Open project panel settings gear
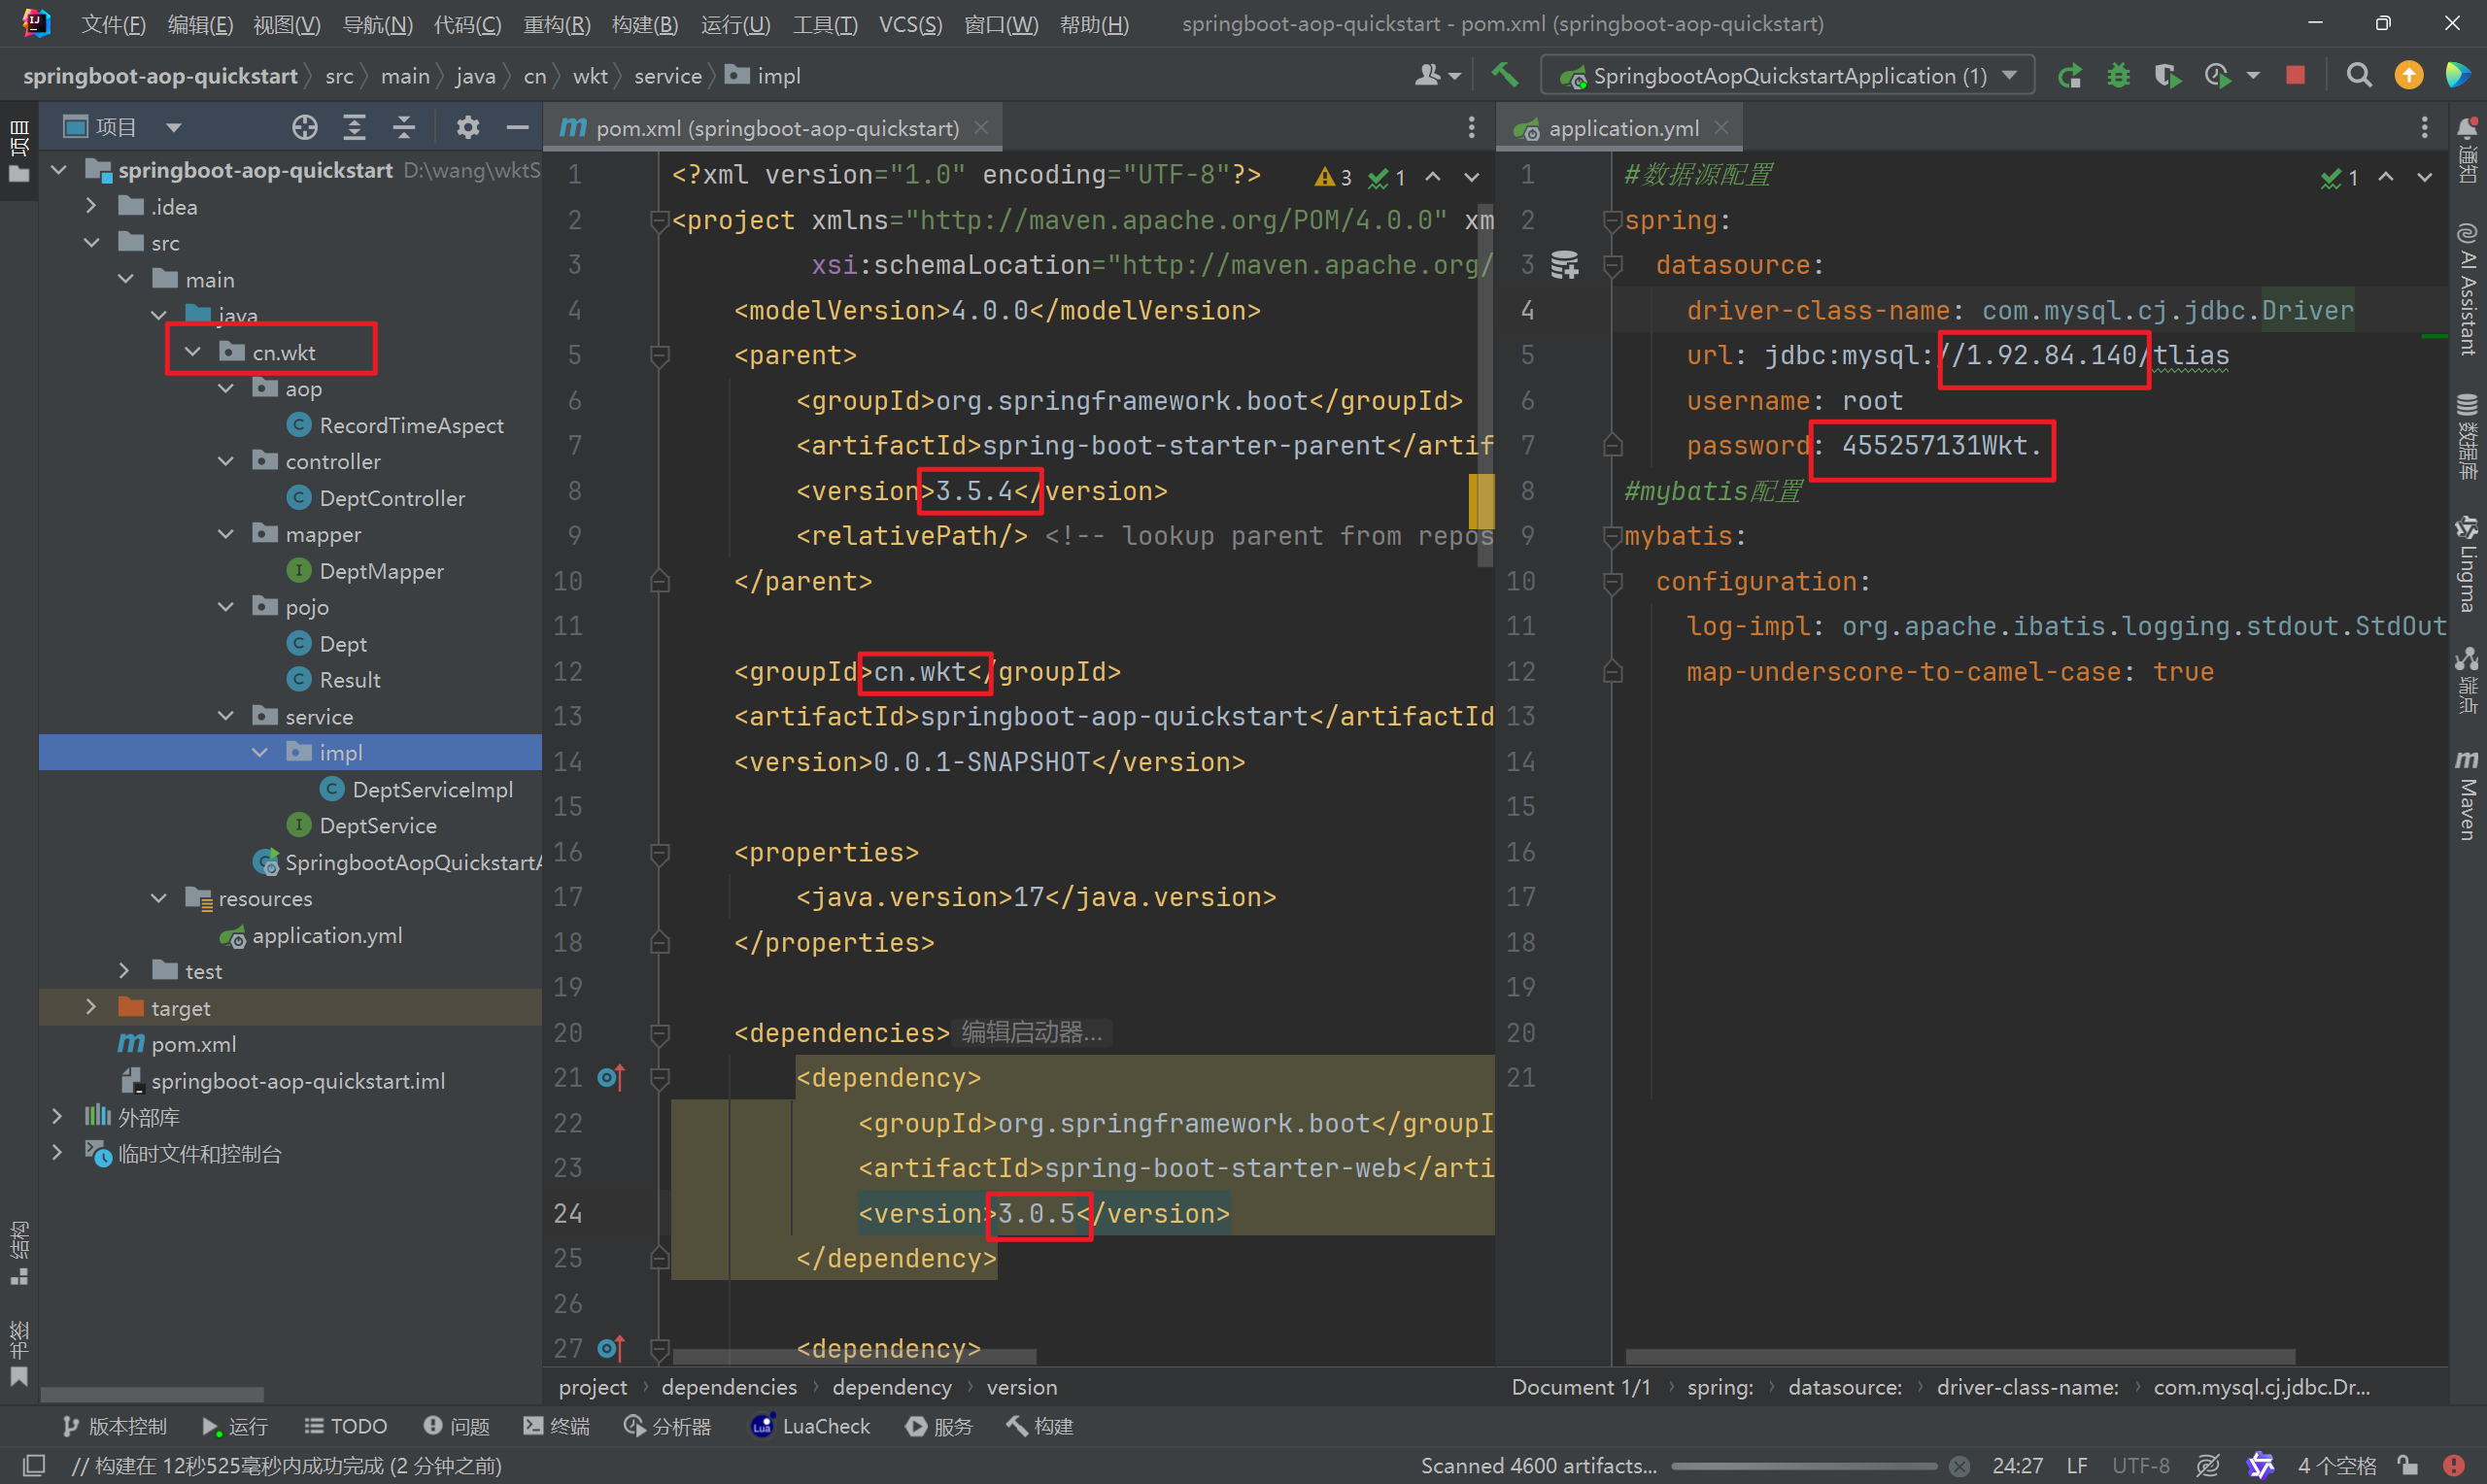The width and height of the screenshot is (2487, 1484). [467, 127]
